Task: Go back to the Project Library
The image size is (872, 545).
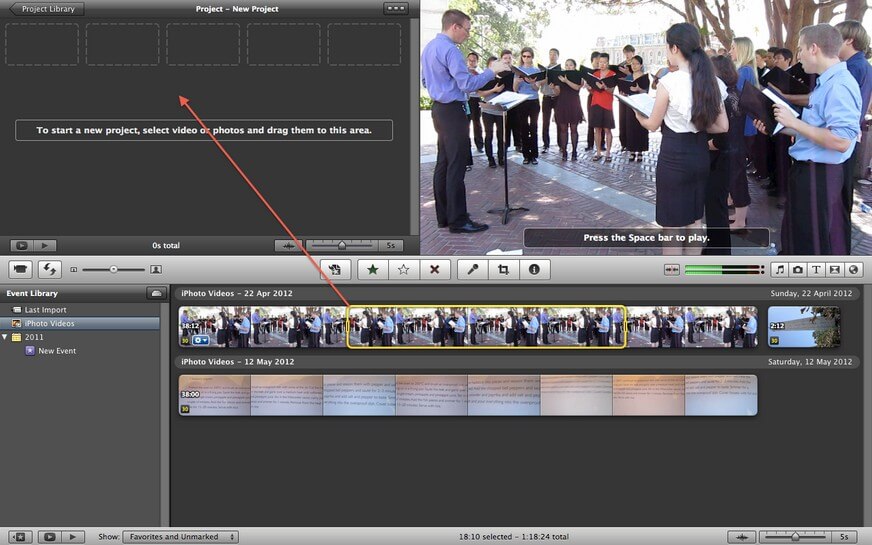Action: pos(47,9)
